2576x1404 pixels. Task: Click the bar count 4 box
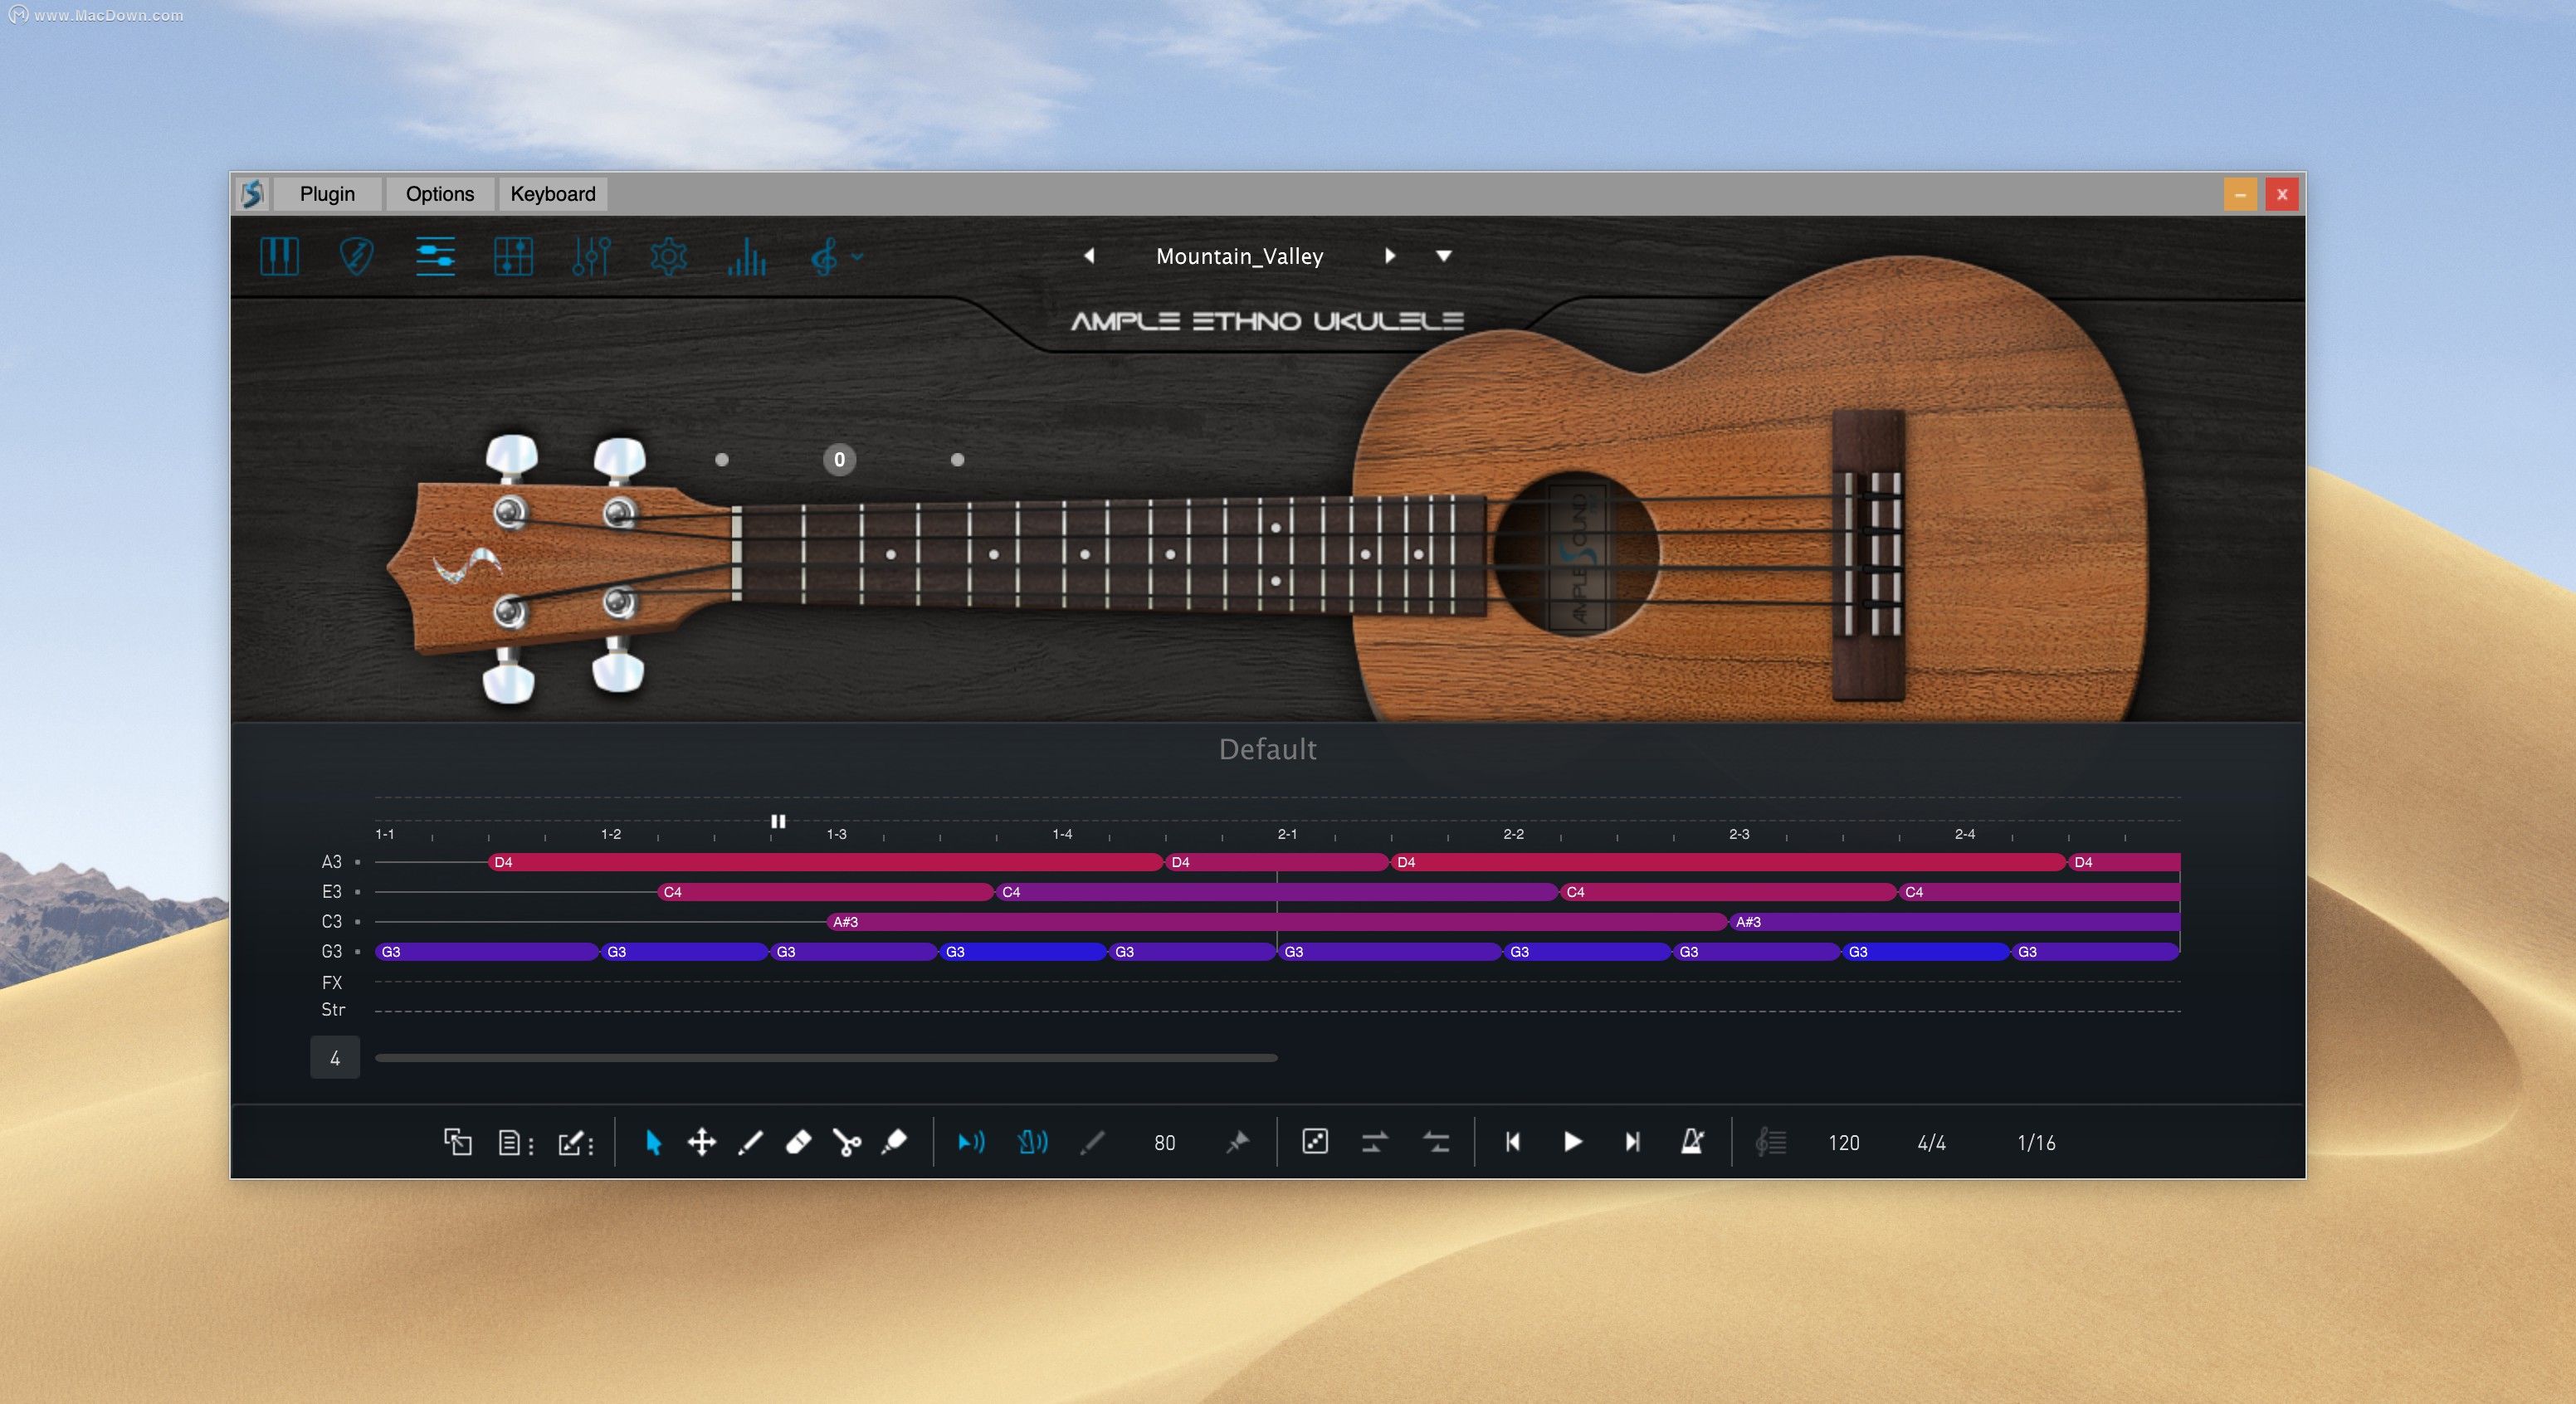[335, 1058]
